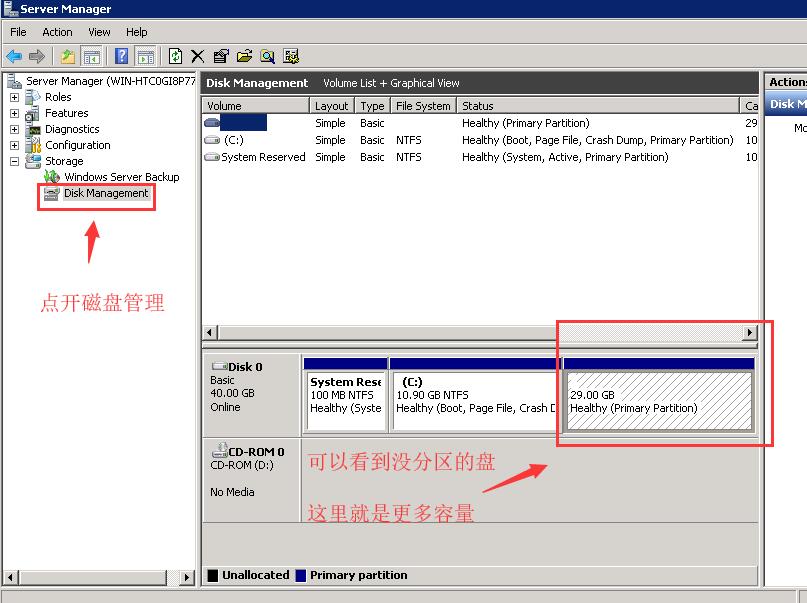
Task: Sort by the Status column header
Action: [x=598, y=105]
